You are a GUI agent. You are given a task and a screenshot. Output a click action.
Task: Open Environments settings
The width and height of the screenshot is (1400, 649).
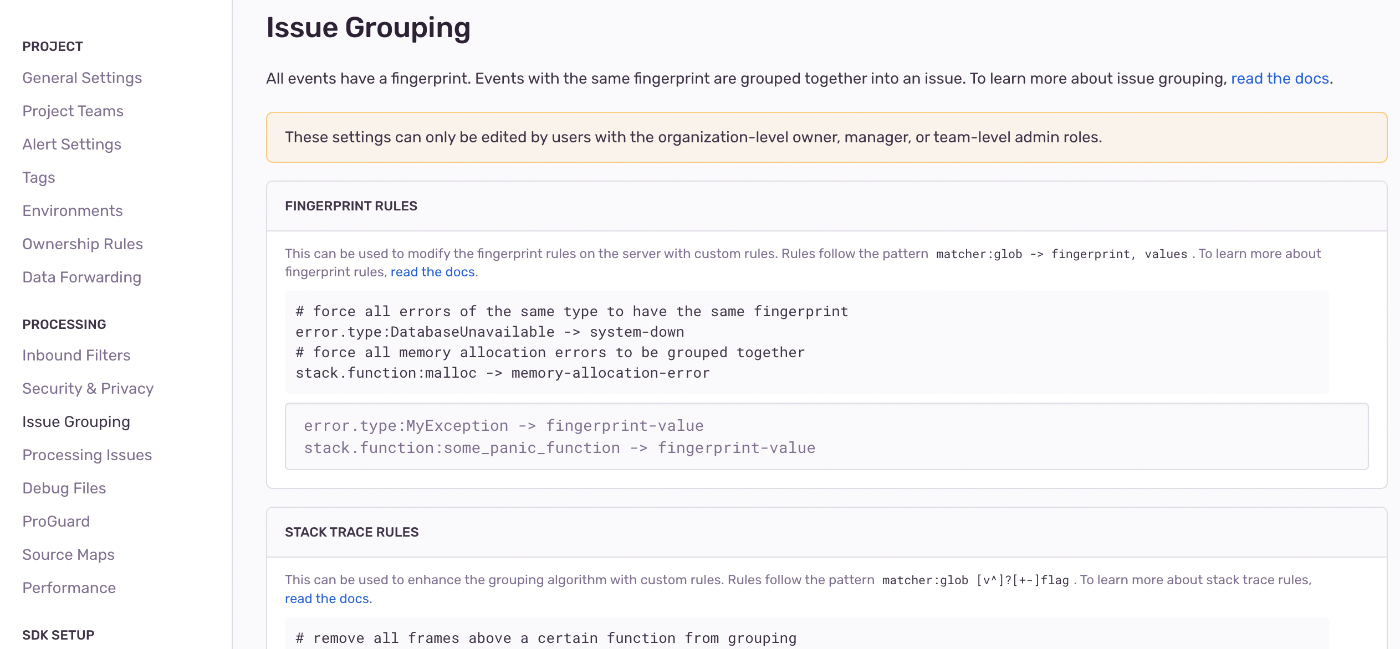click(73, 211)
